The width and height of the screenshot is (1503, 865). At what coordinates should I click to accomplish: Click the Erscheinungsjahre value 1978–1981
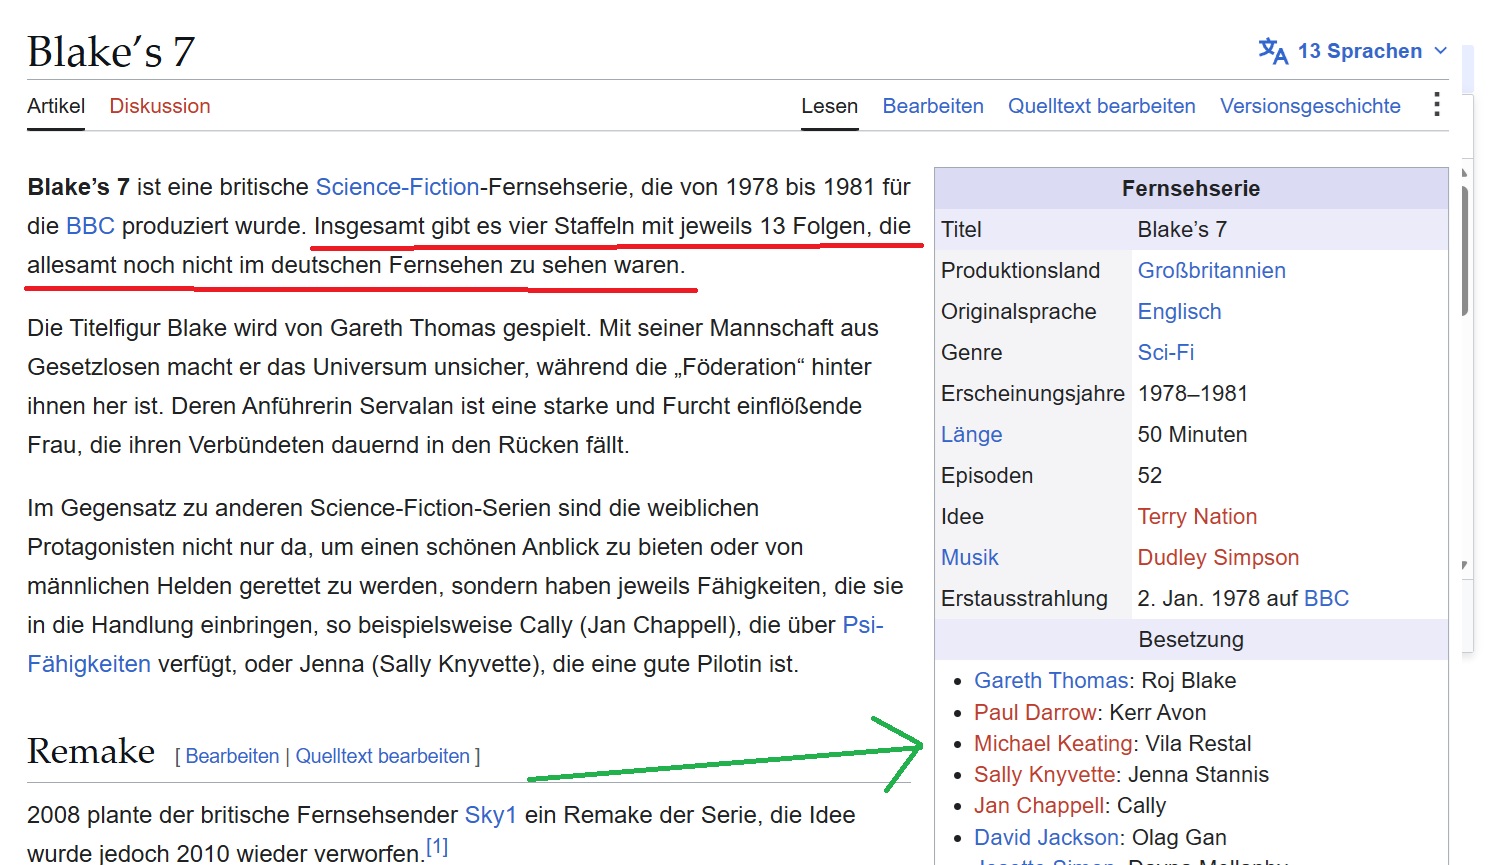tap(1193, 393)
